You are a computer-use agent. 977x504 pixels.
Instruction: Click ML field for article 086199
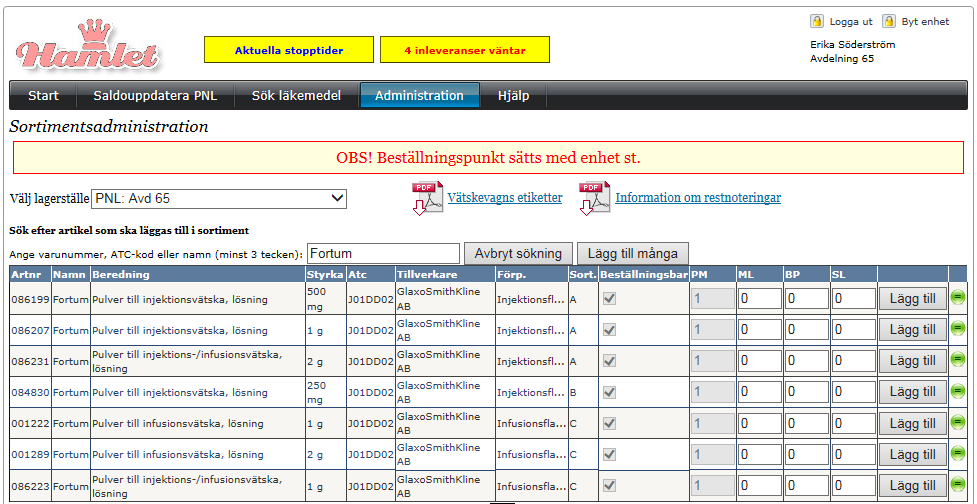click(760, 298)
